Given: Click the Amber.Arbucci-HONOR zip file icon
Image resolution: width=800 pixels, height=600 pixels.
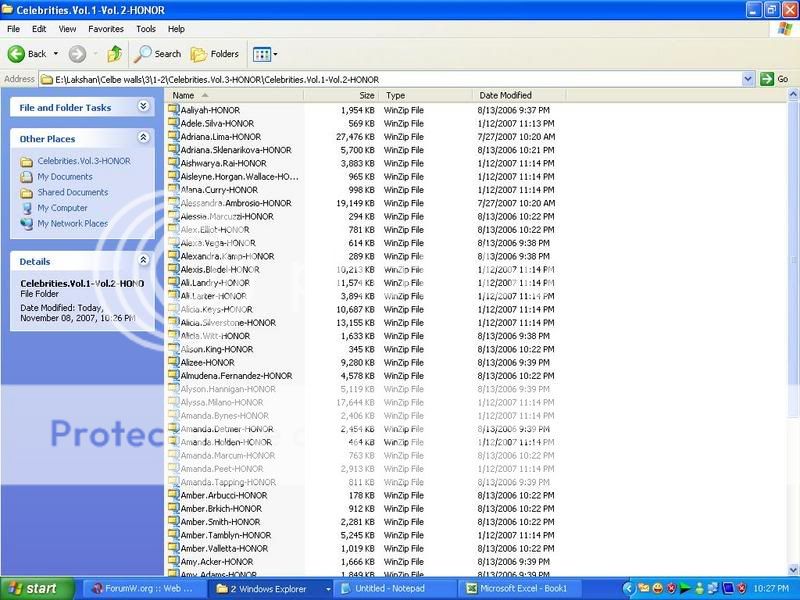Looking at the screenshot, I should click(x=173, y=495).
